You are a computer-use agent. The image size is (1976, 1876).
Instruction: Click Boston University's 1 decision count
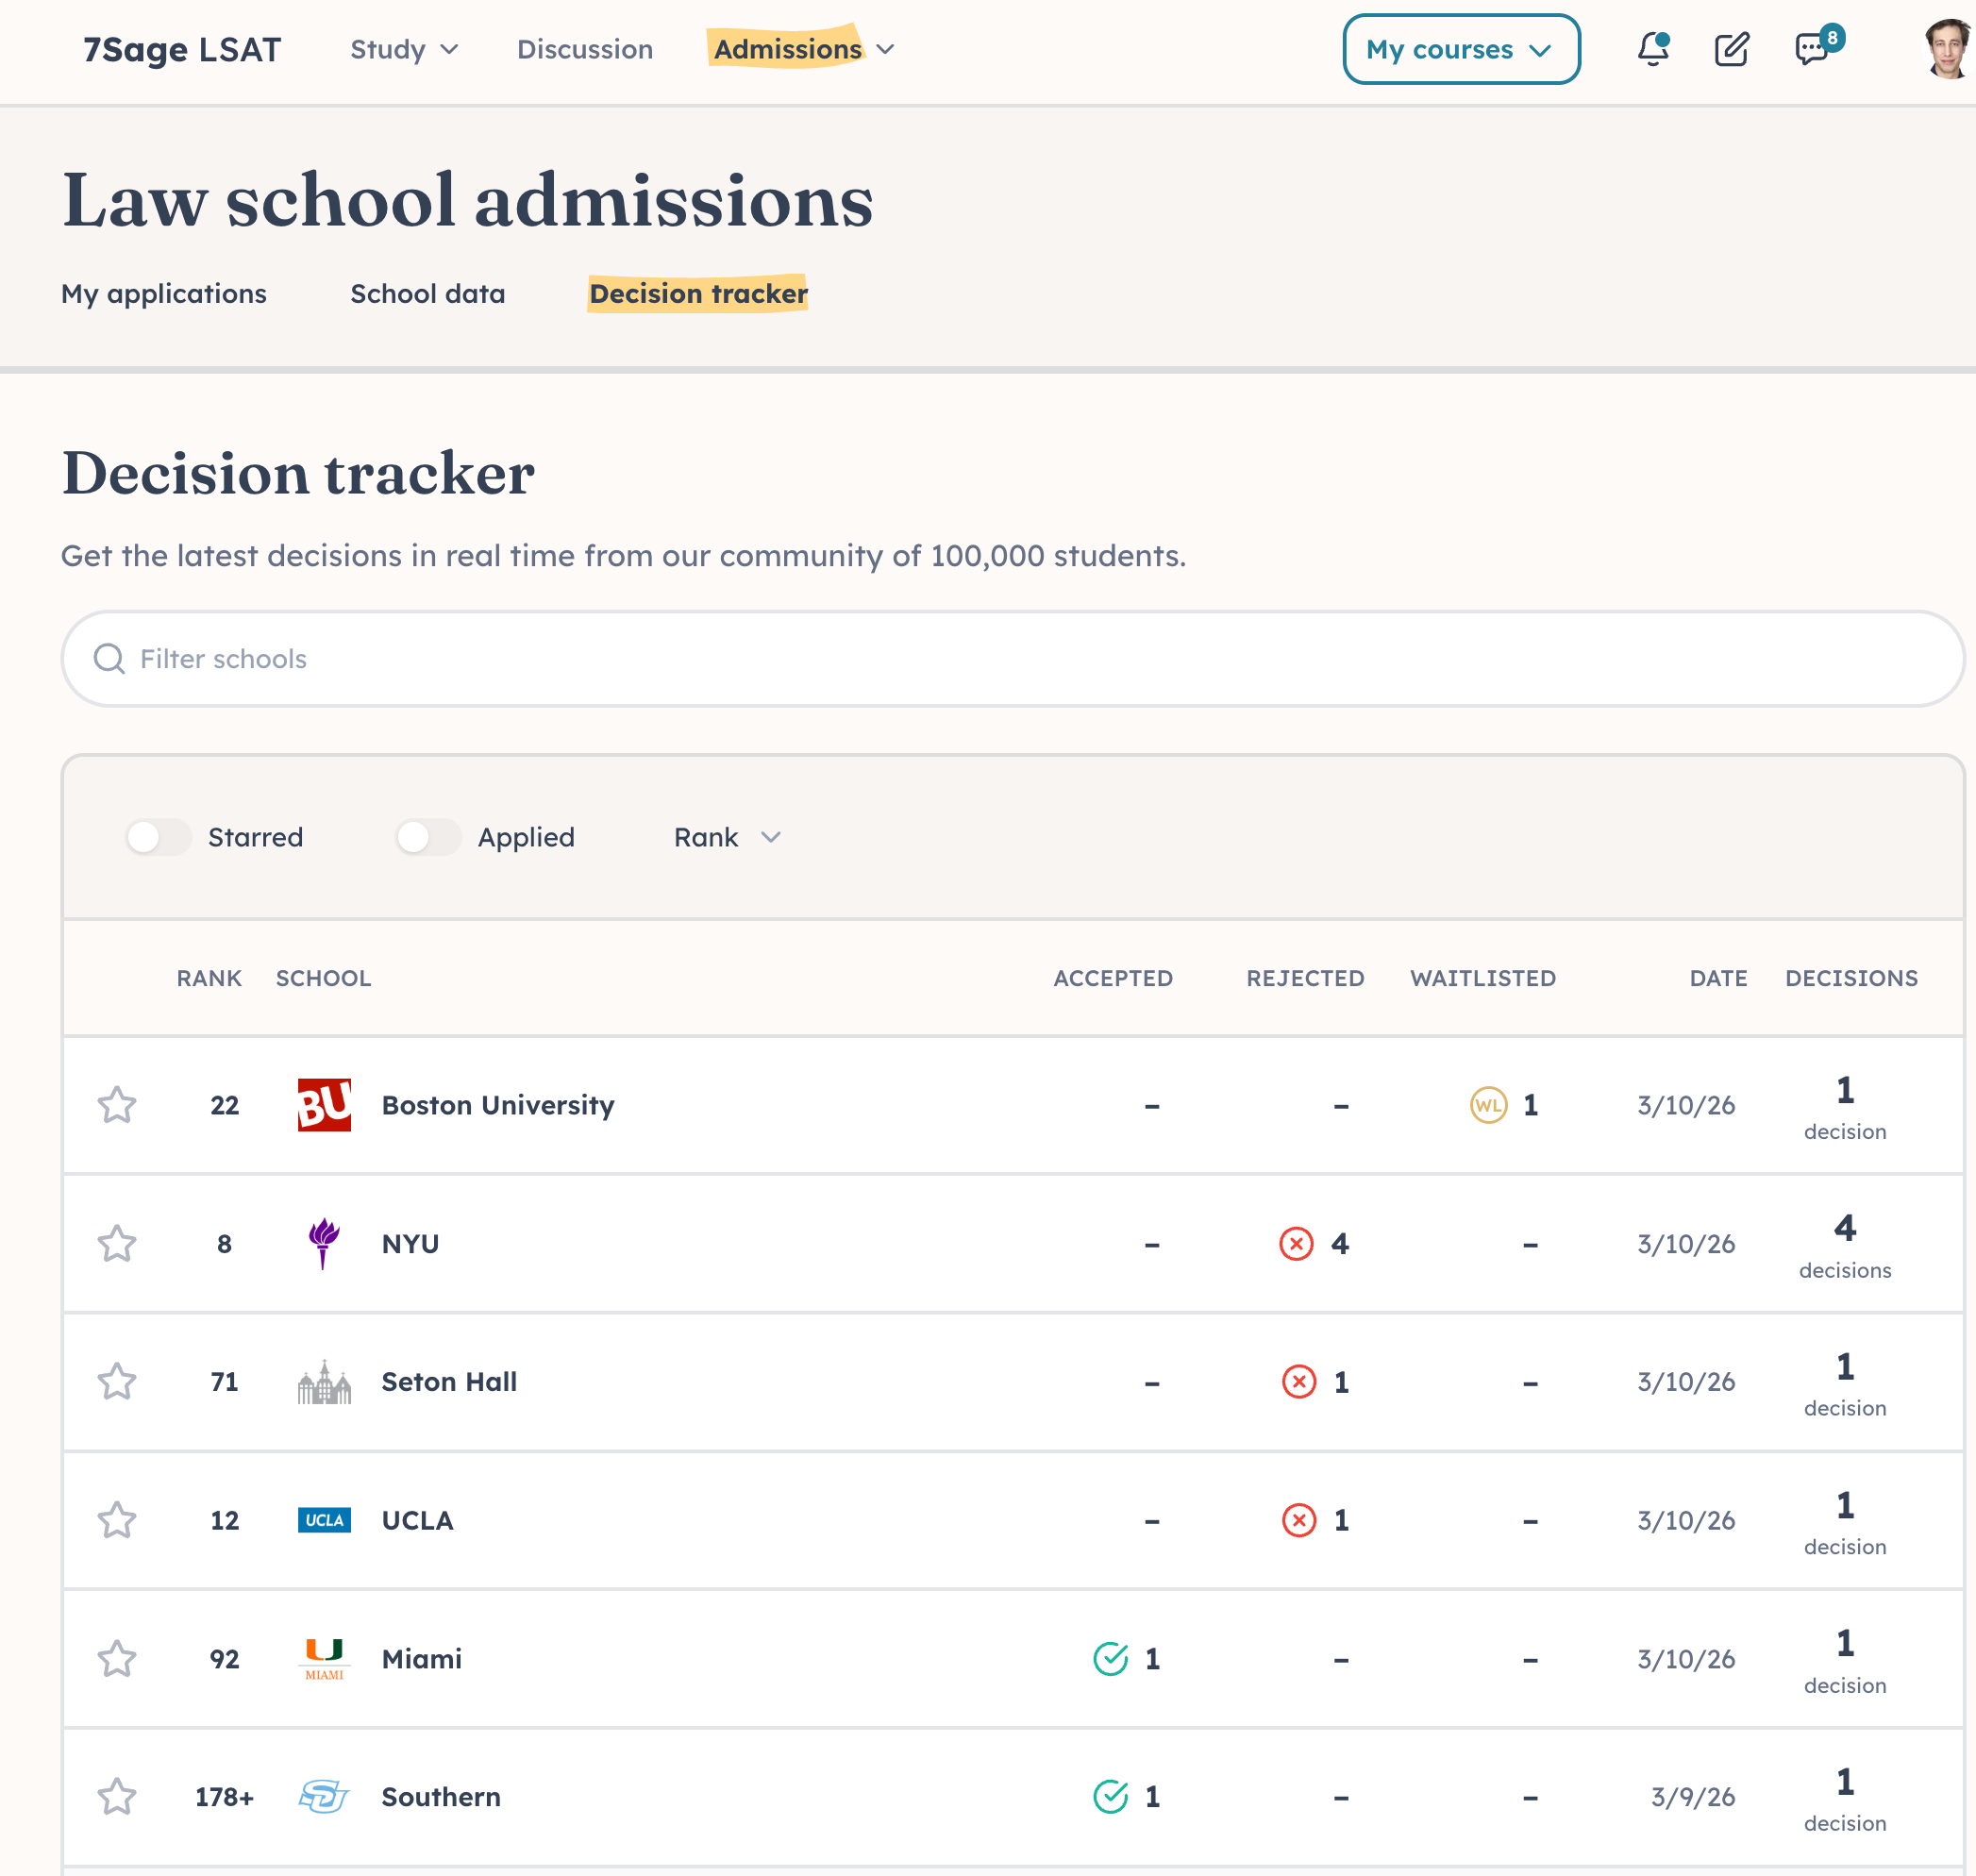pos(1845,1107)
